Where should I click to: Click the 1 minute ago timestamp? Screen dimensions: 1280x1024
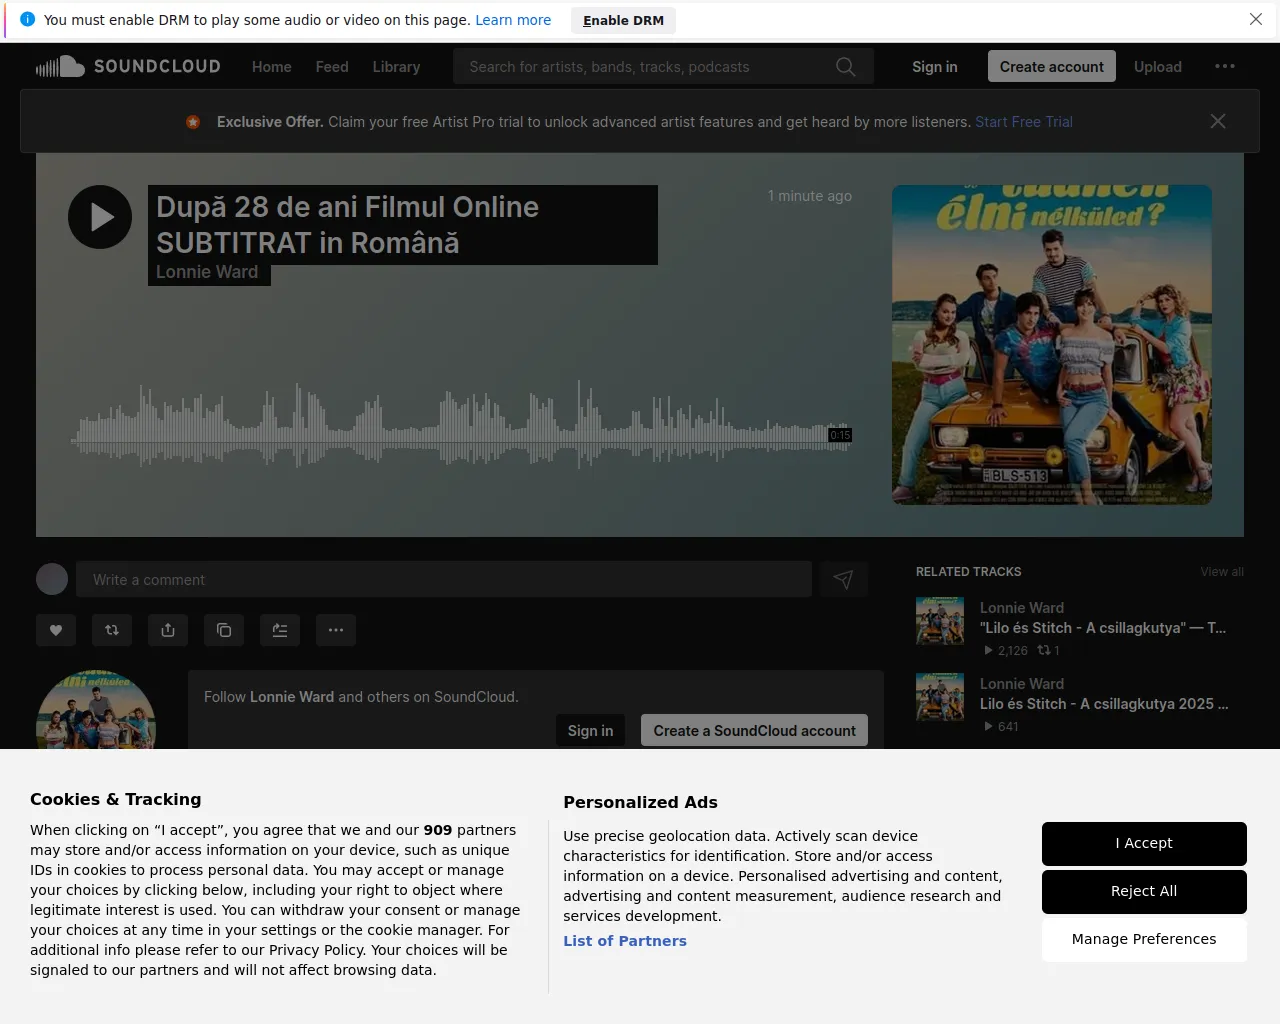(810, 196)
